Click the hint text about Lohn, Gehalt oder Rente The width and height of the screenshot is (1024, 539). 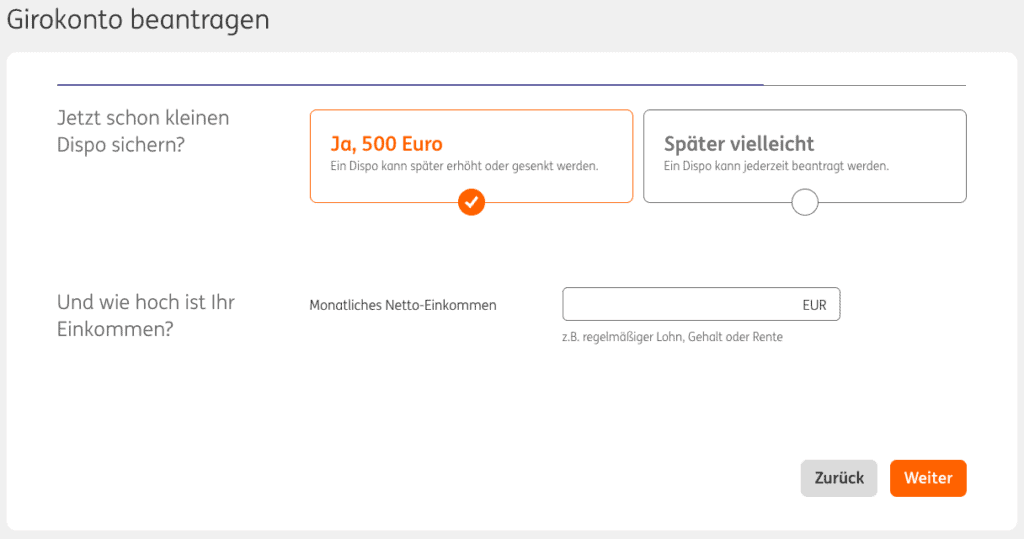click(672, 337)
